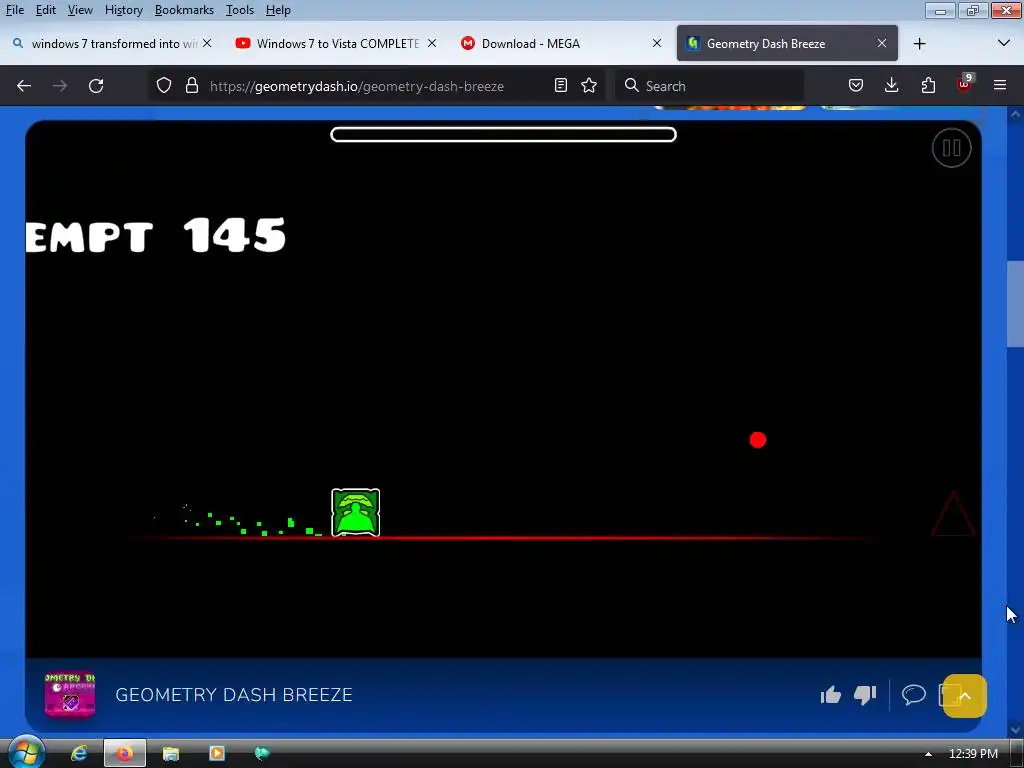Click the GEOMETRY DASH BREEZE title text
This screenshot has width=1024, height=768.
[234, 694]
